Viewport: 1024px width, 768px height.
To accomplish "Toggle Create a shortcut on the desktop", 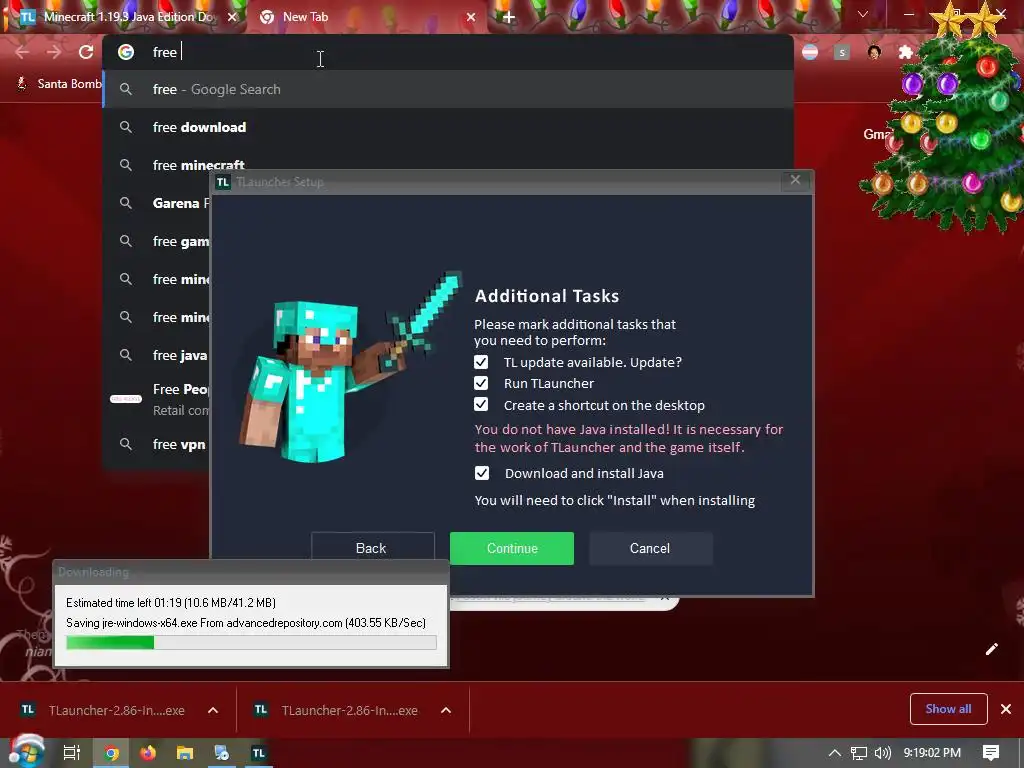I will pyautogui.click(x=481, y=405).
